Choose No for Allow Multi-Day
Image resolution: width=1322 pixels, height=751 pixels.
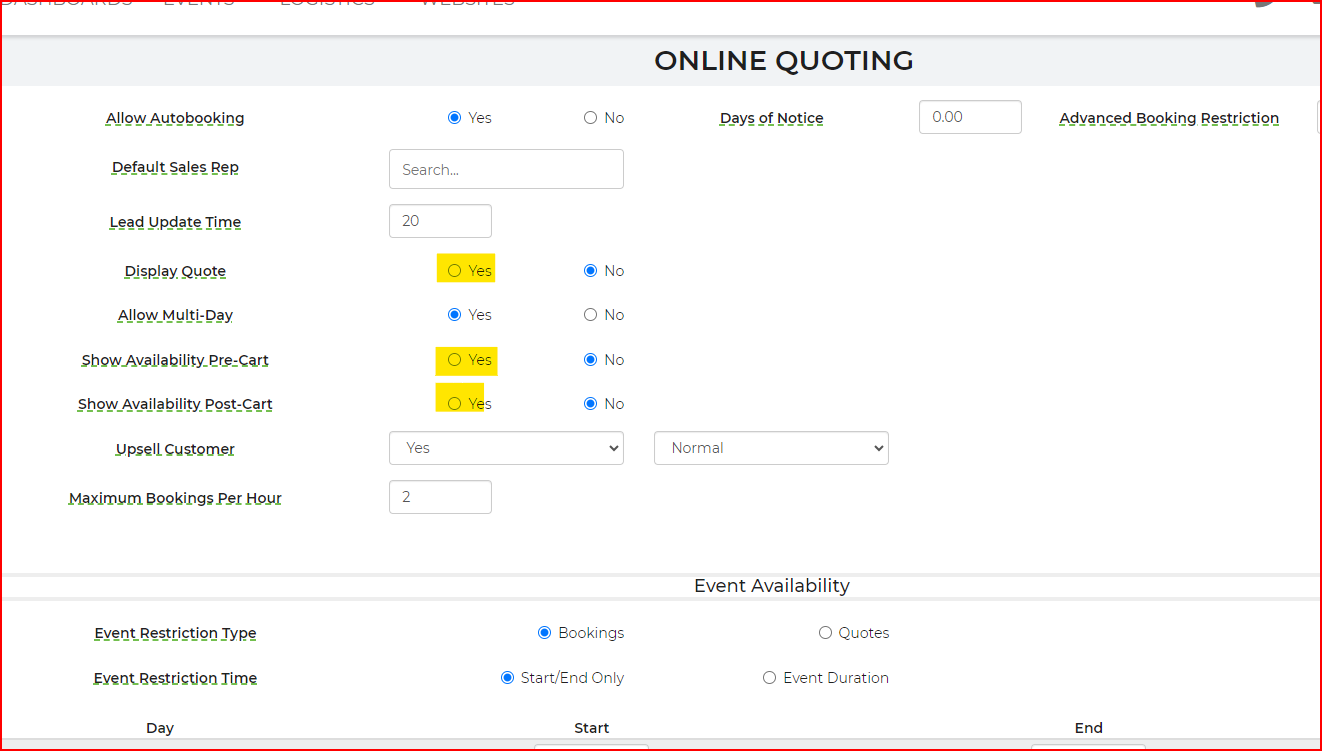coord(590,315)
